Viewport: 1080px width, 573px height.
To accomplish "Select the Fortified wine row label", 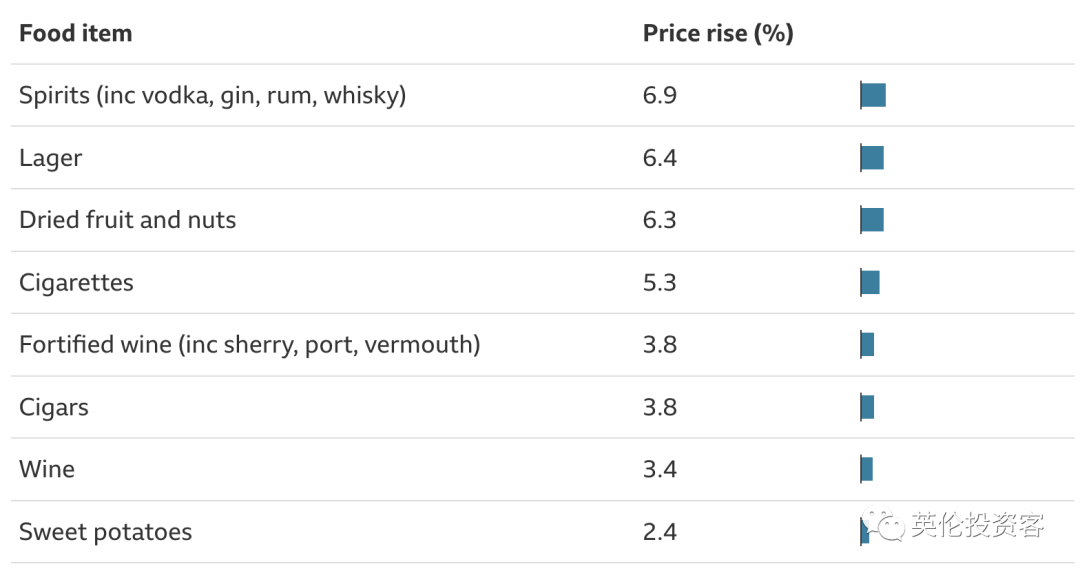I will point(250,345).
